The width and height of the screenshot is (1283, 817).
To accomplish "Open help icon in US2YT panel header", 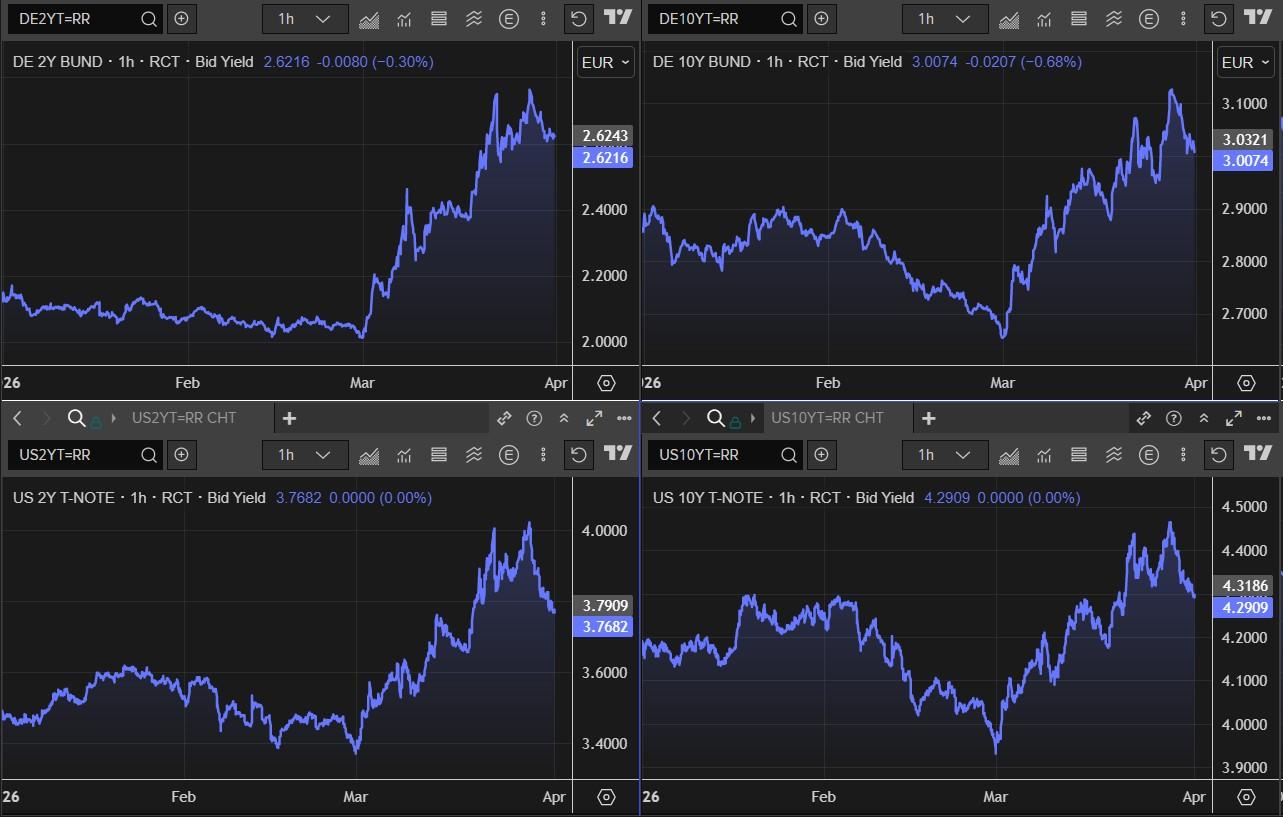I will pyautogui.click(x=534, y=418).
